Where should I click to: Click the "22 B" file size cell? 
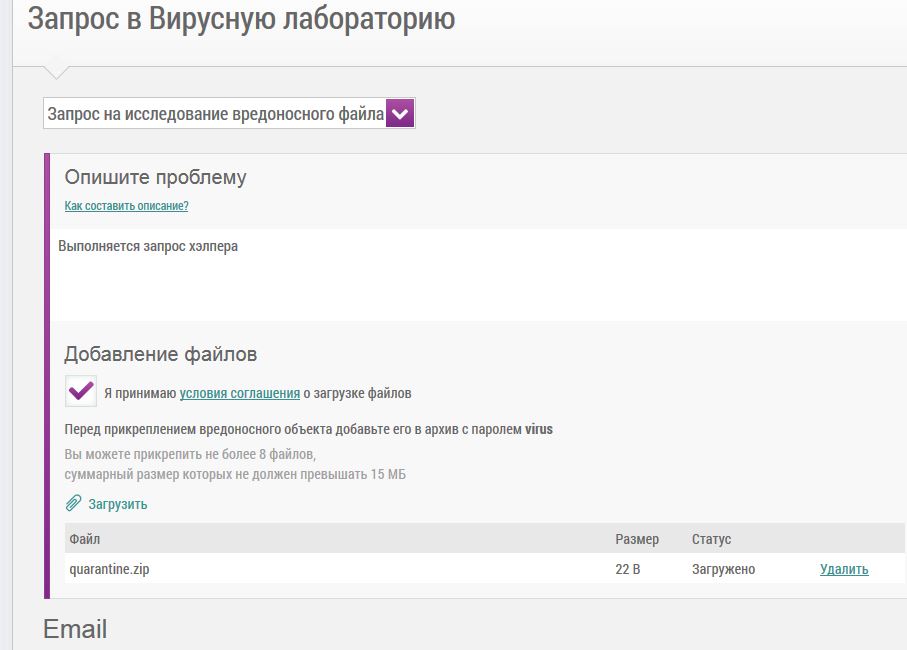(628, 569)
